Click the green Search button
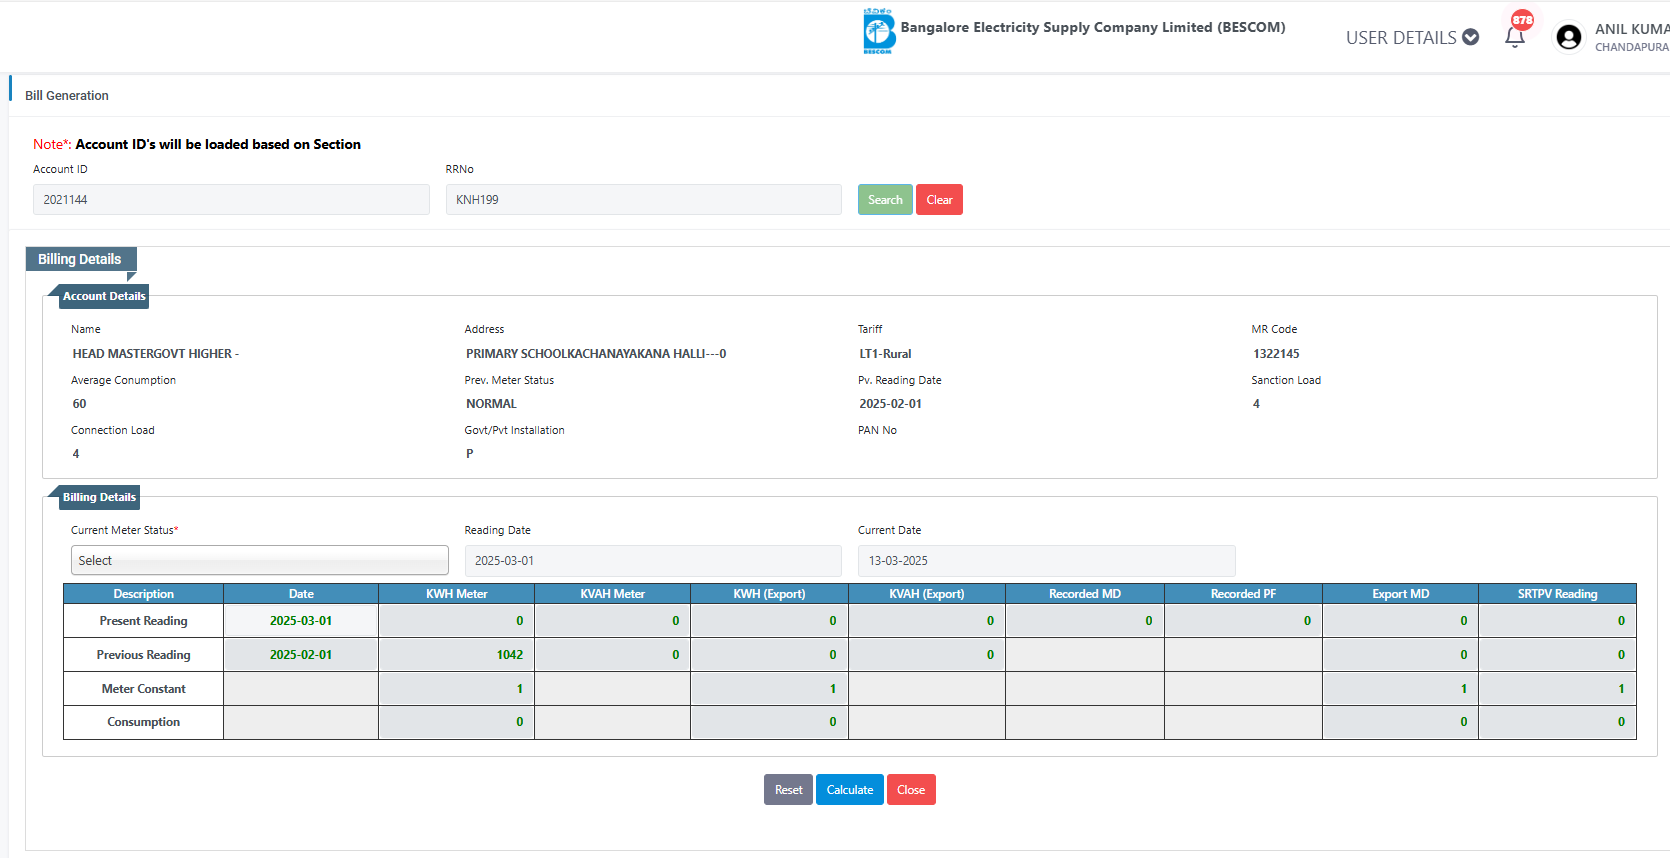The height and width of the screenshot is (858, 1670). click(x=885, y=200)
